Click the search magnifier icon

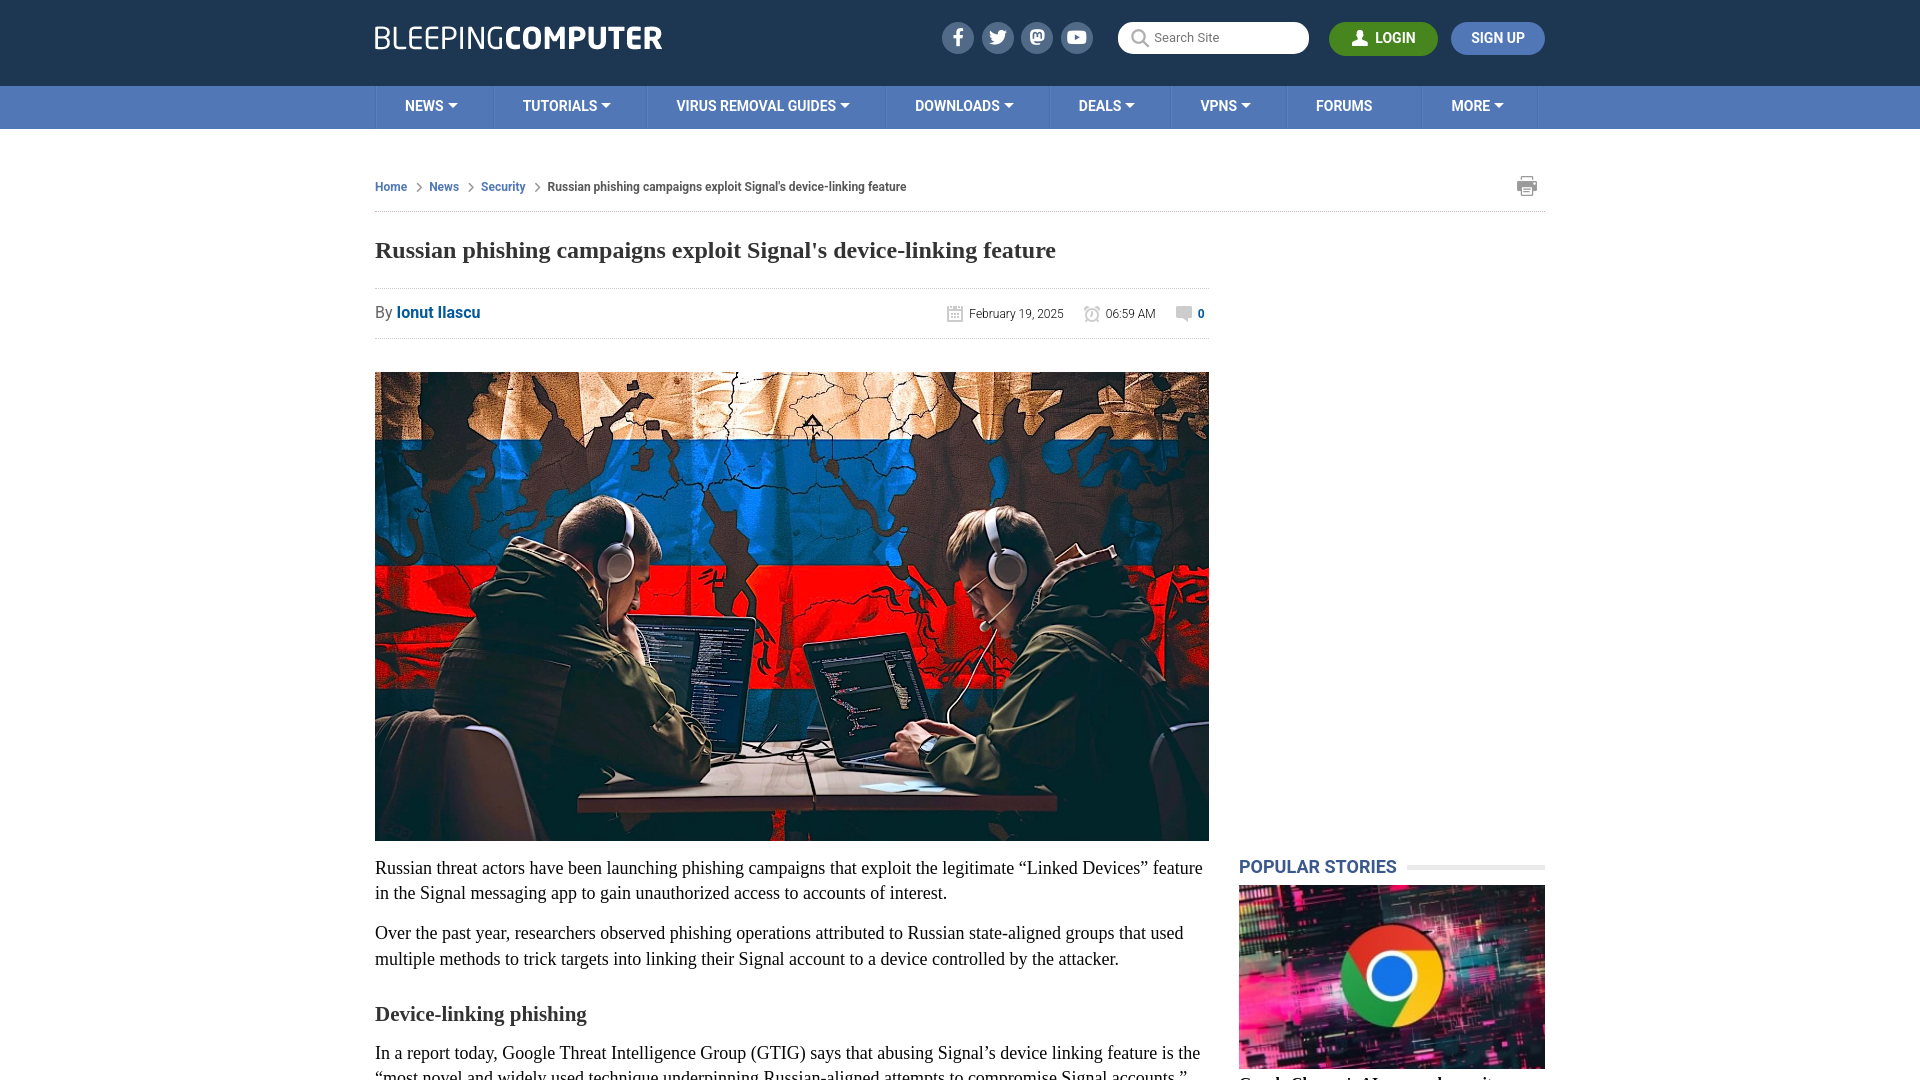pos(1139,38)
